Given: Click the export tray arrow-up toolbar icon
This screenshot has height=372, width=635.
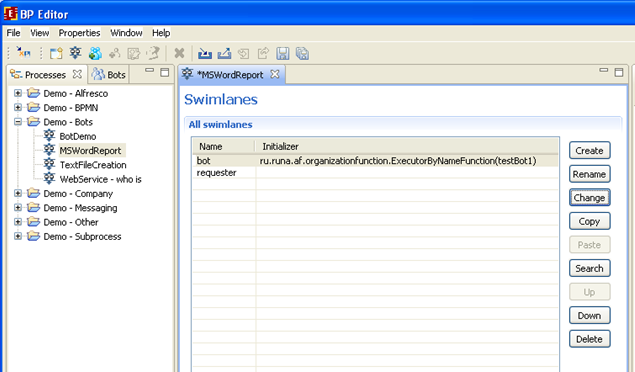Looking at the screenshot, I should coord(224,53).
